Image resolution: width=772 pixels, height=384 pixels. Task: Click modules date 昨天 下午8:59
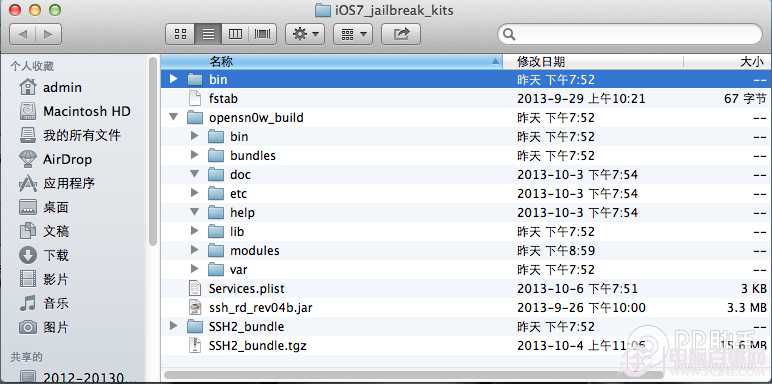[556, 251]
